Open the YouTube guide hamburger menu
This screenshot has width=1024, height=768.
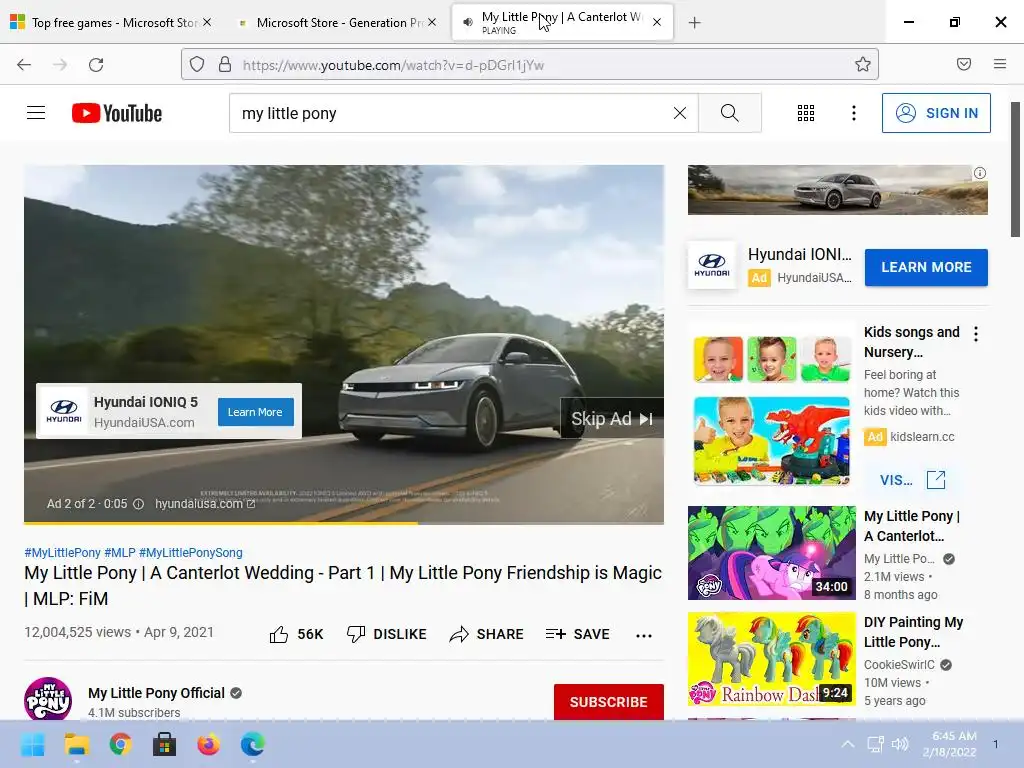point(36,113)
